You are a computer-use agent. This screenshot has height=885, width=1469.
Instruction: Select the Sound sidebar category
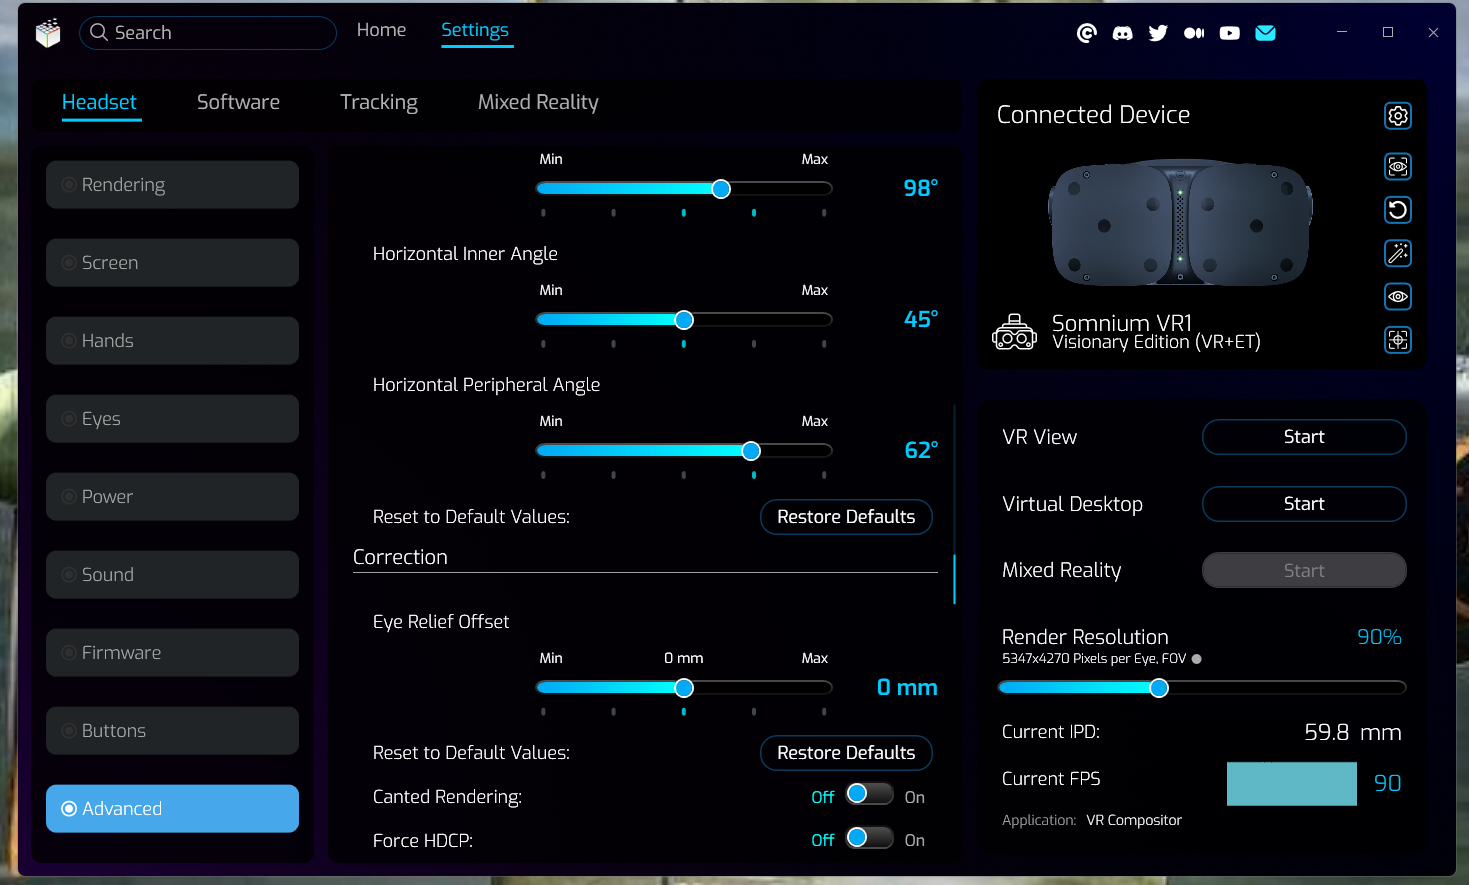(x=172, y=575)
